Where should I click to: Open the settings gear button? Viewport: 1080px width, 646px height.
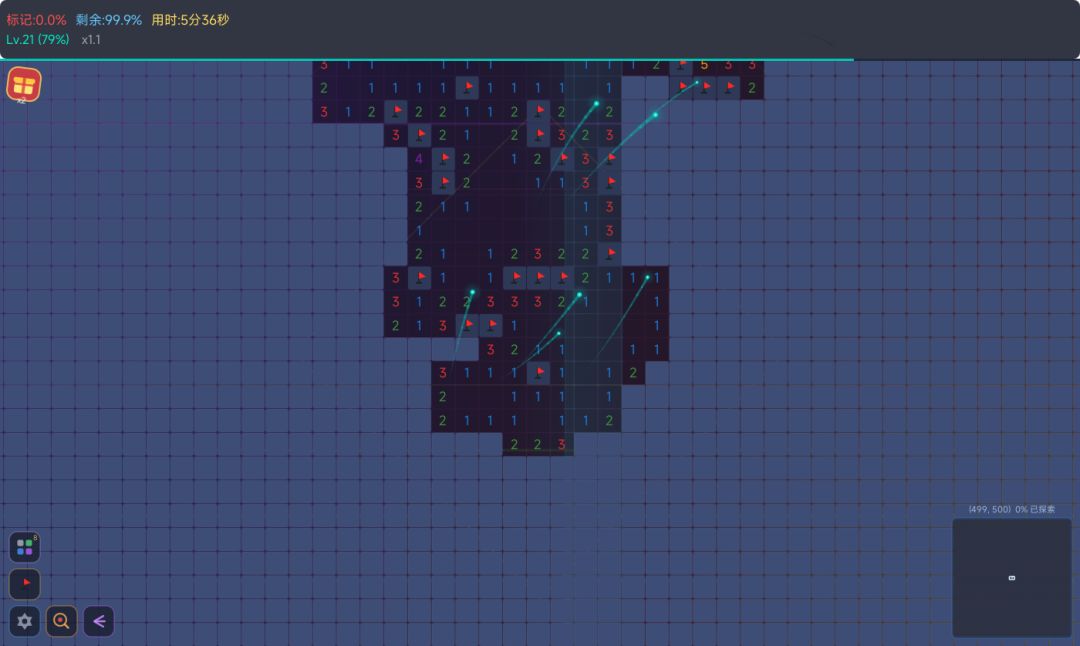tap(25, 621)
